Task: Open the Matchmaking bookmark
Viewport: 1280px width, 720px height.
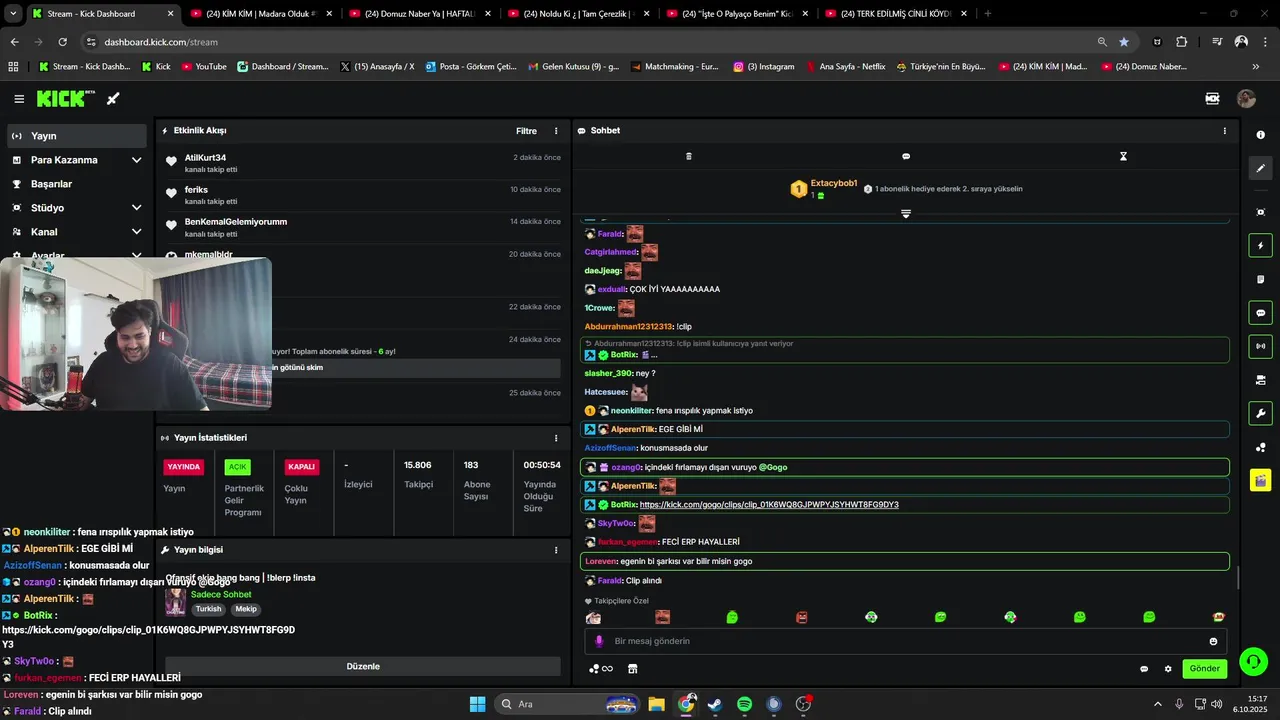Action: (x=674, y=67)
